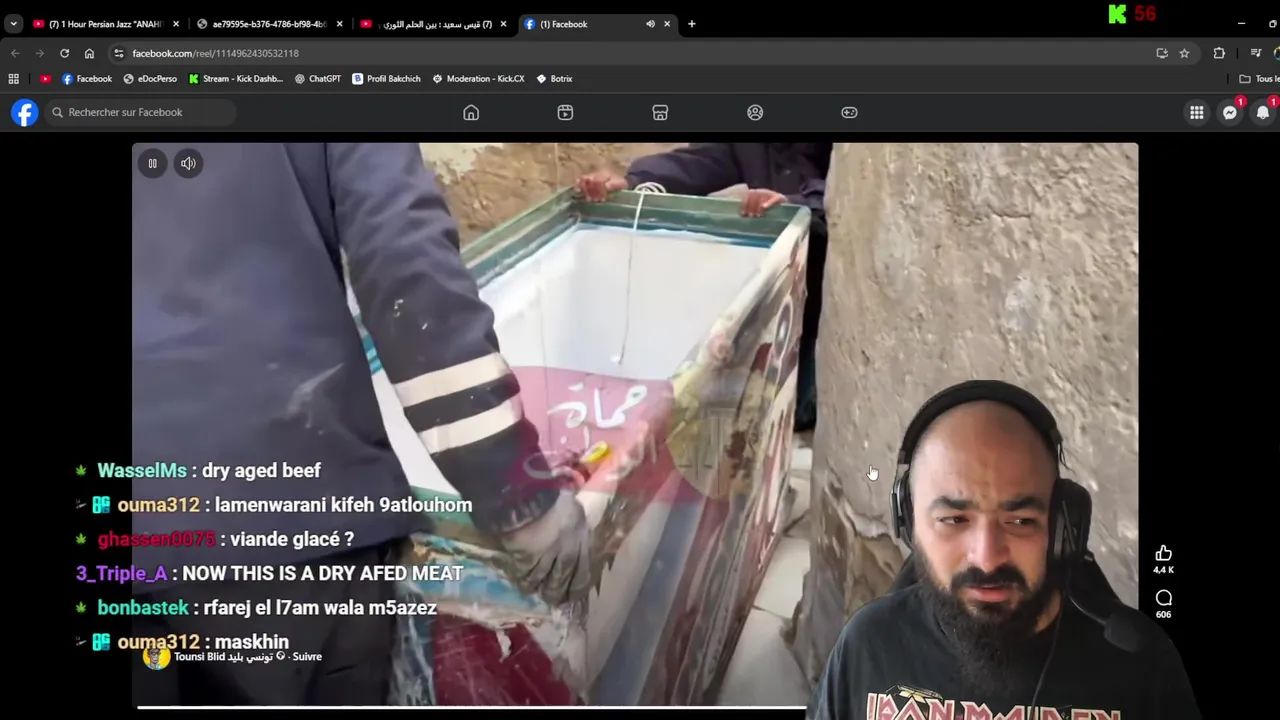
Task: Pause the reel video
Action: (152, 163)
